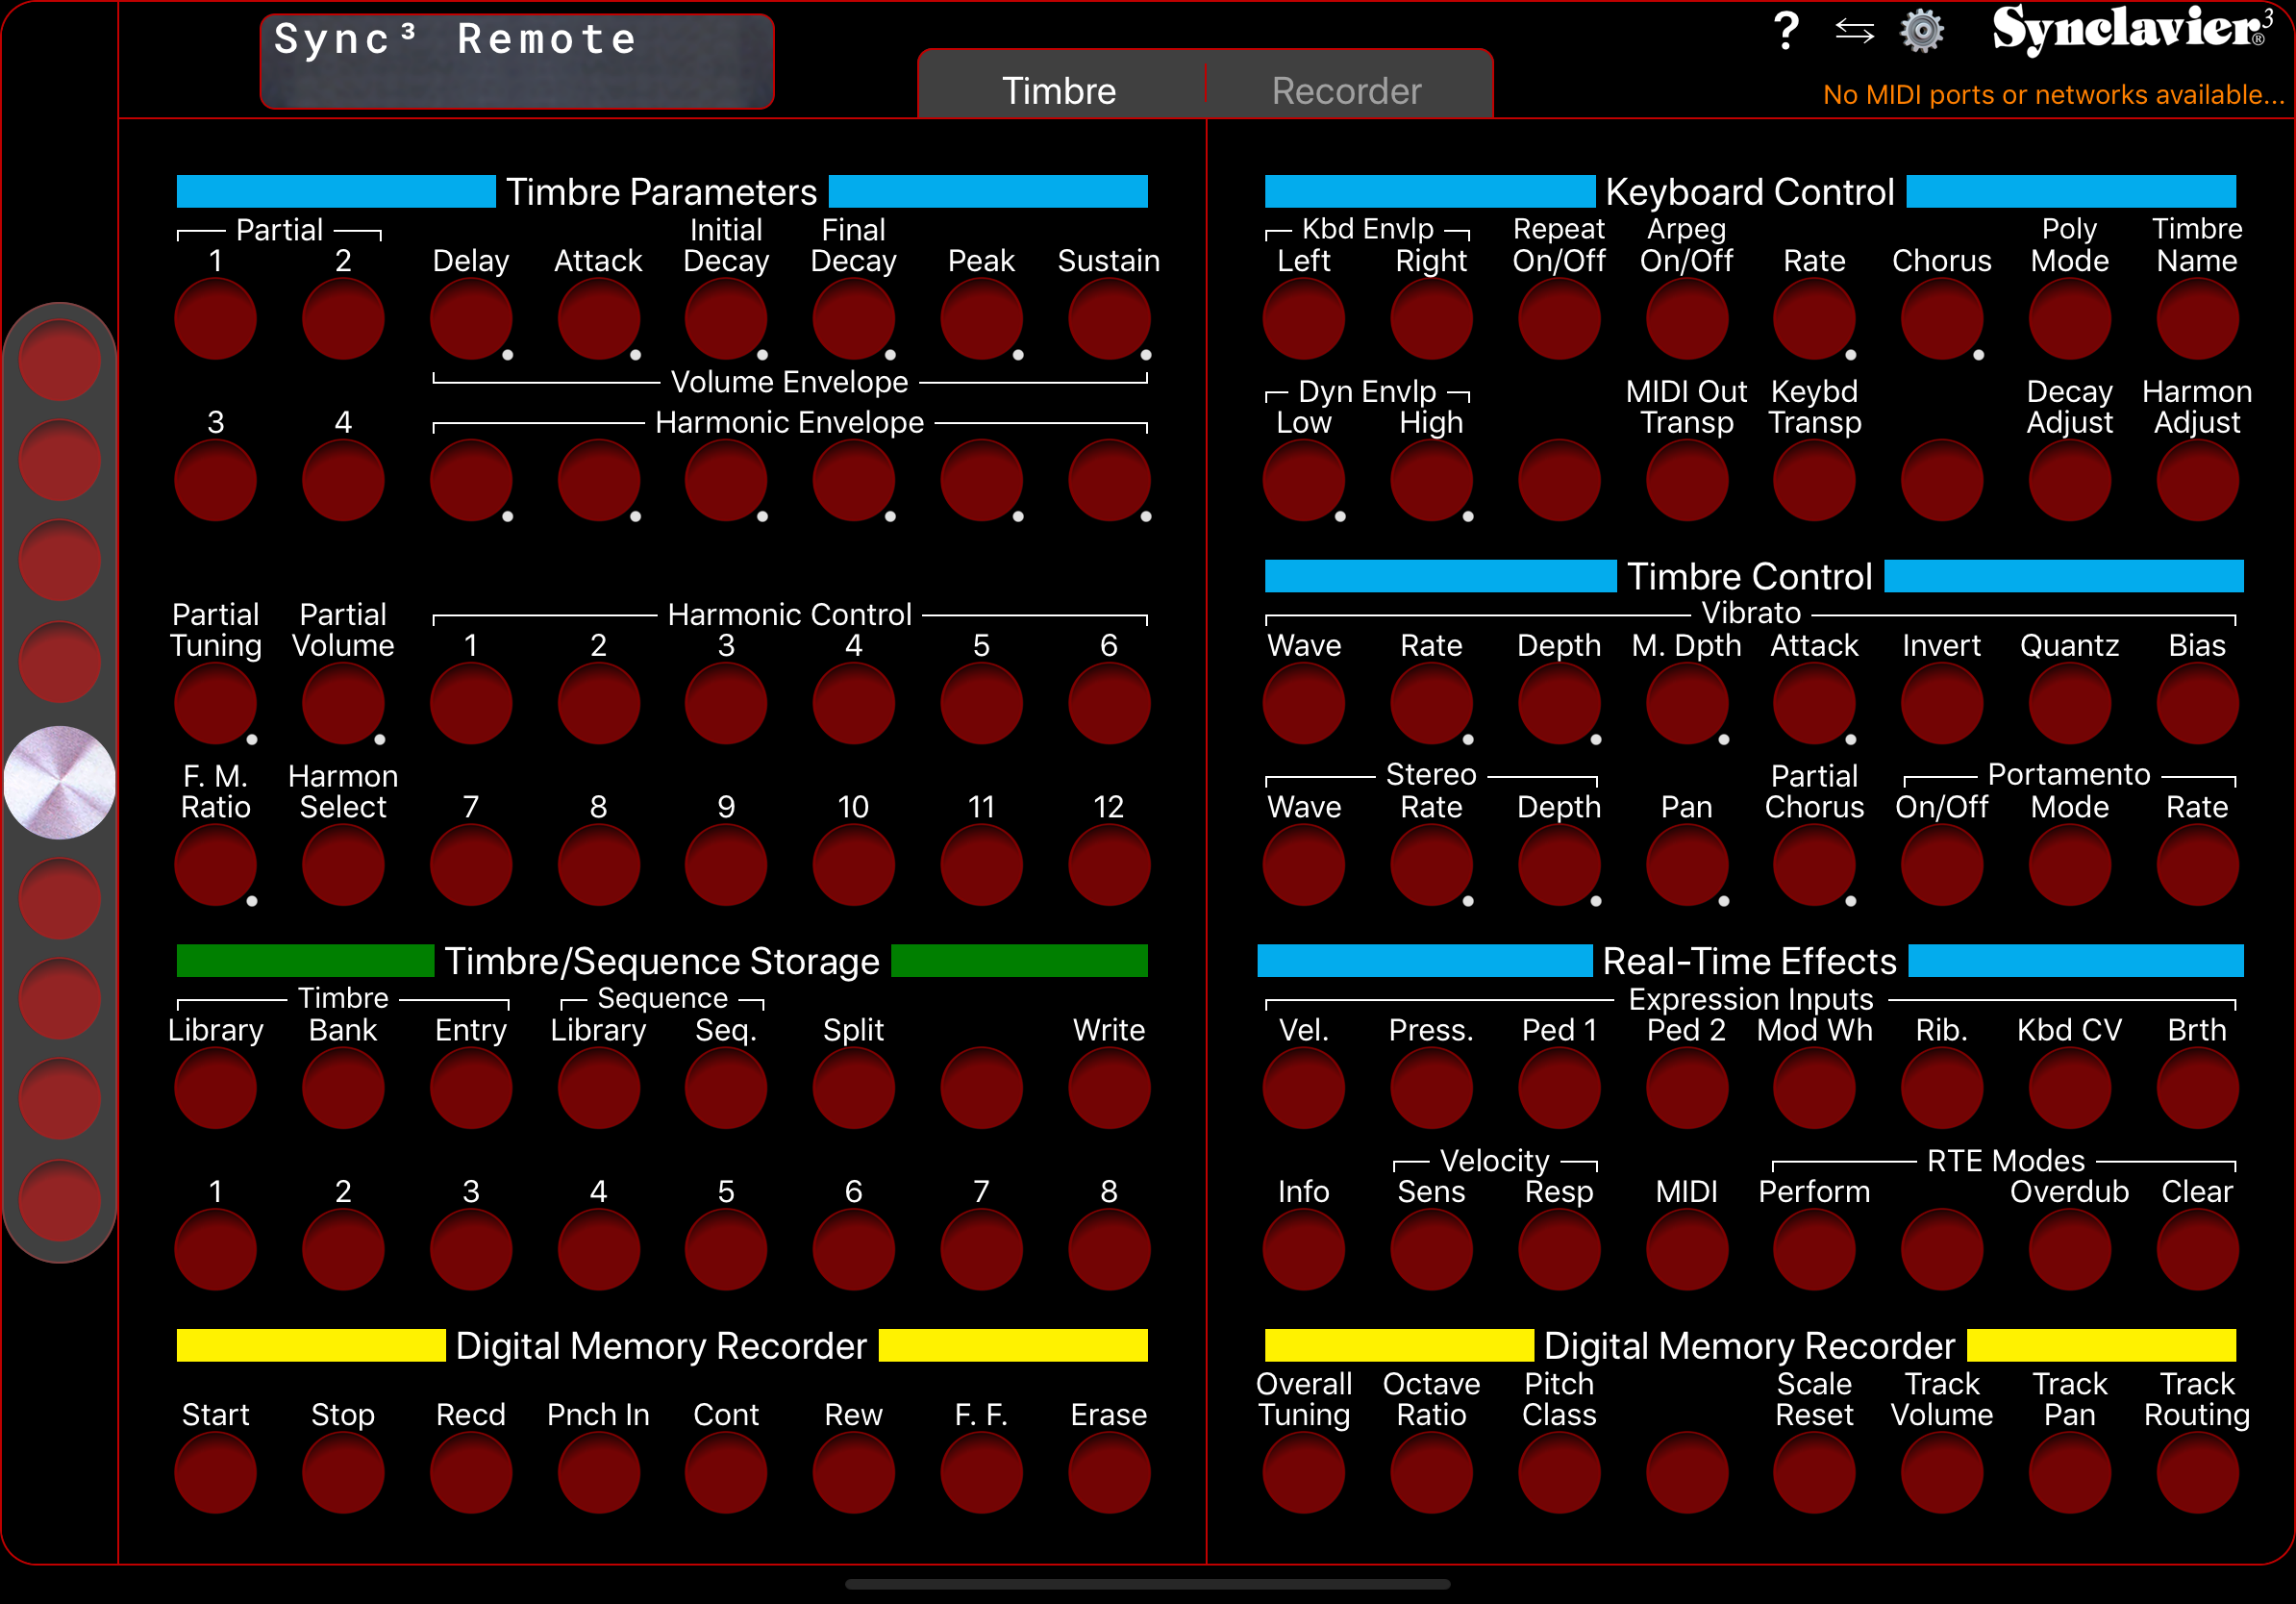2296x1604 pixels.
Task: Click the Mod Wh expression button
Action: point(1815,1089)
